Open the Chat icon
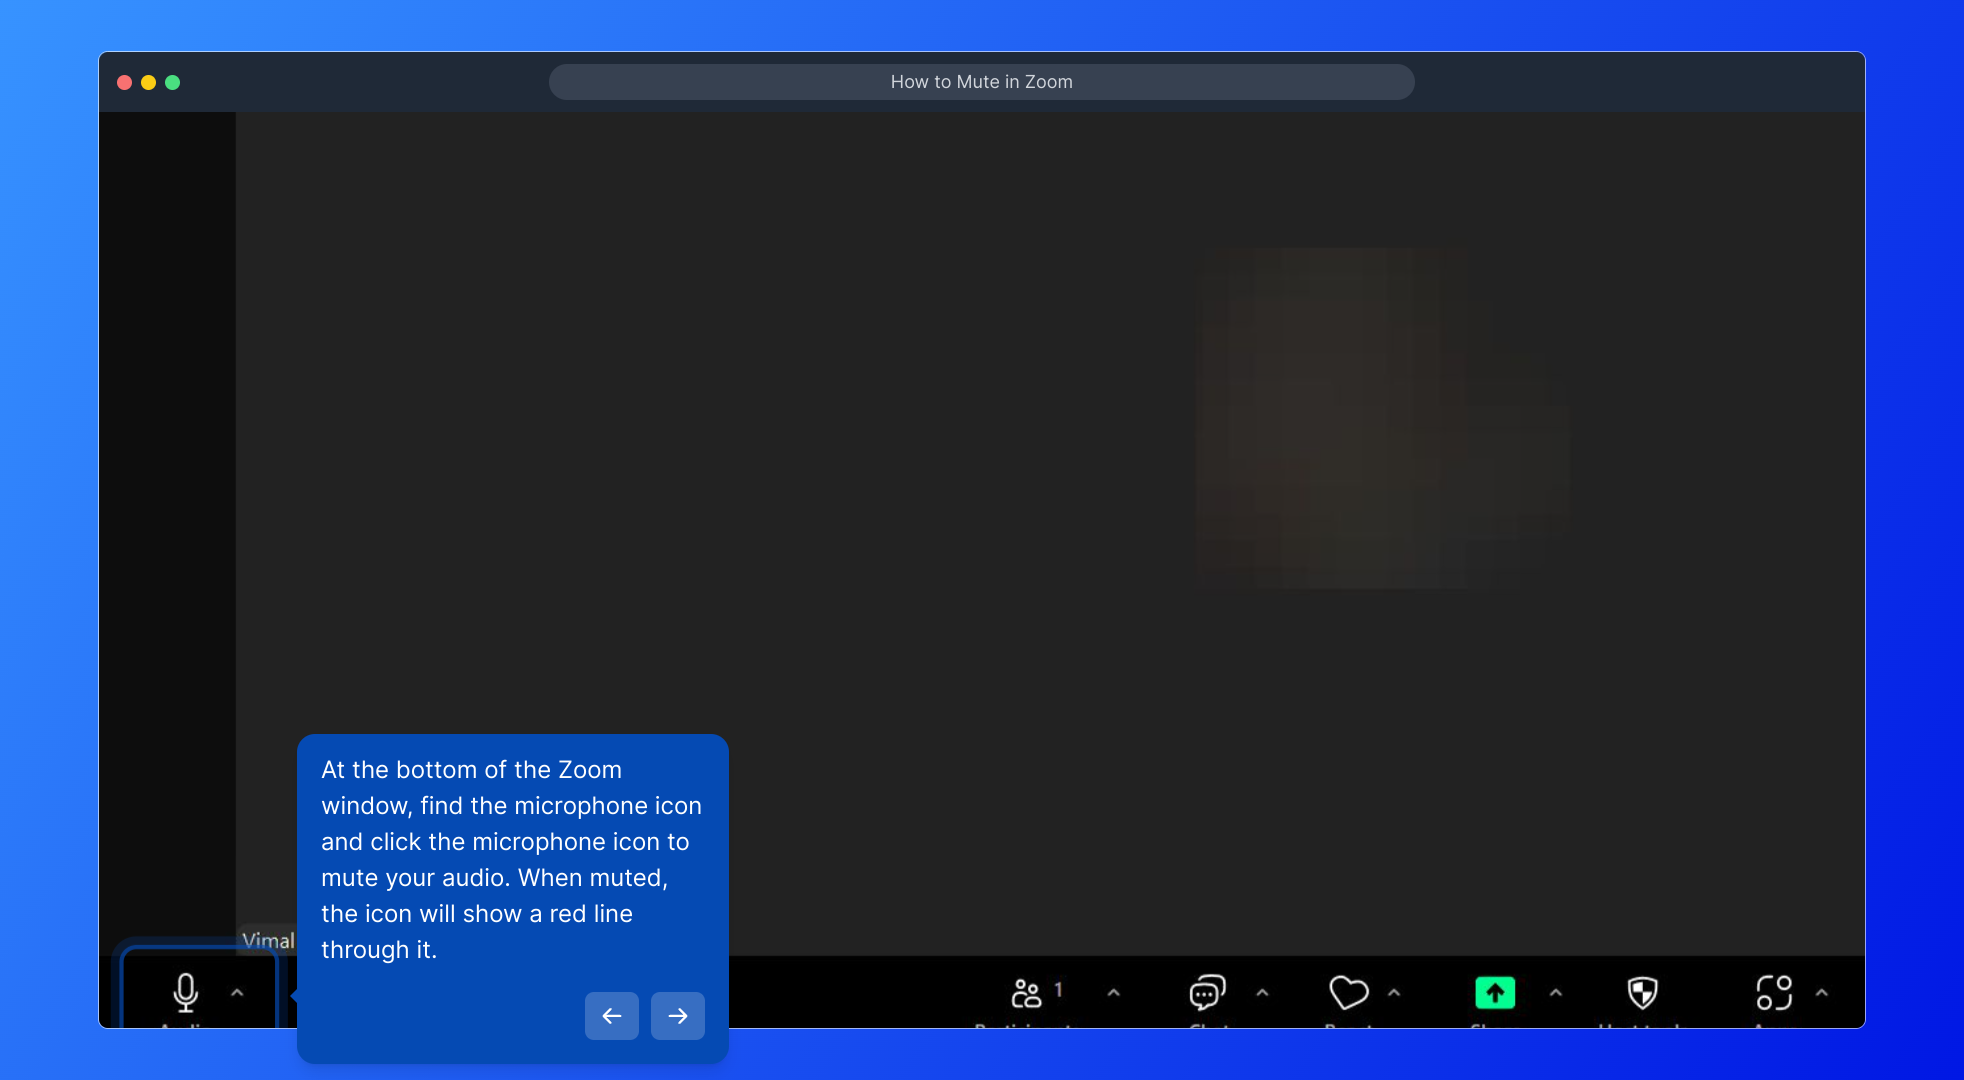The image size is (1964, 1080). [x=1207, y=993]
